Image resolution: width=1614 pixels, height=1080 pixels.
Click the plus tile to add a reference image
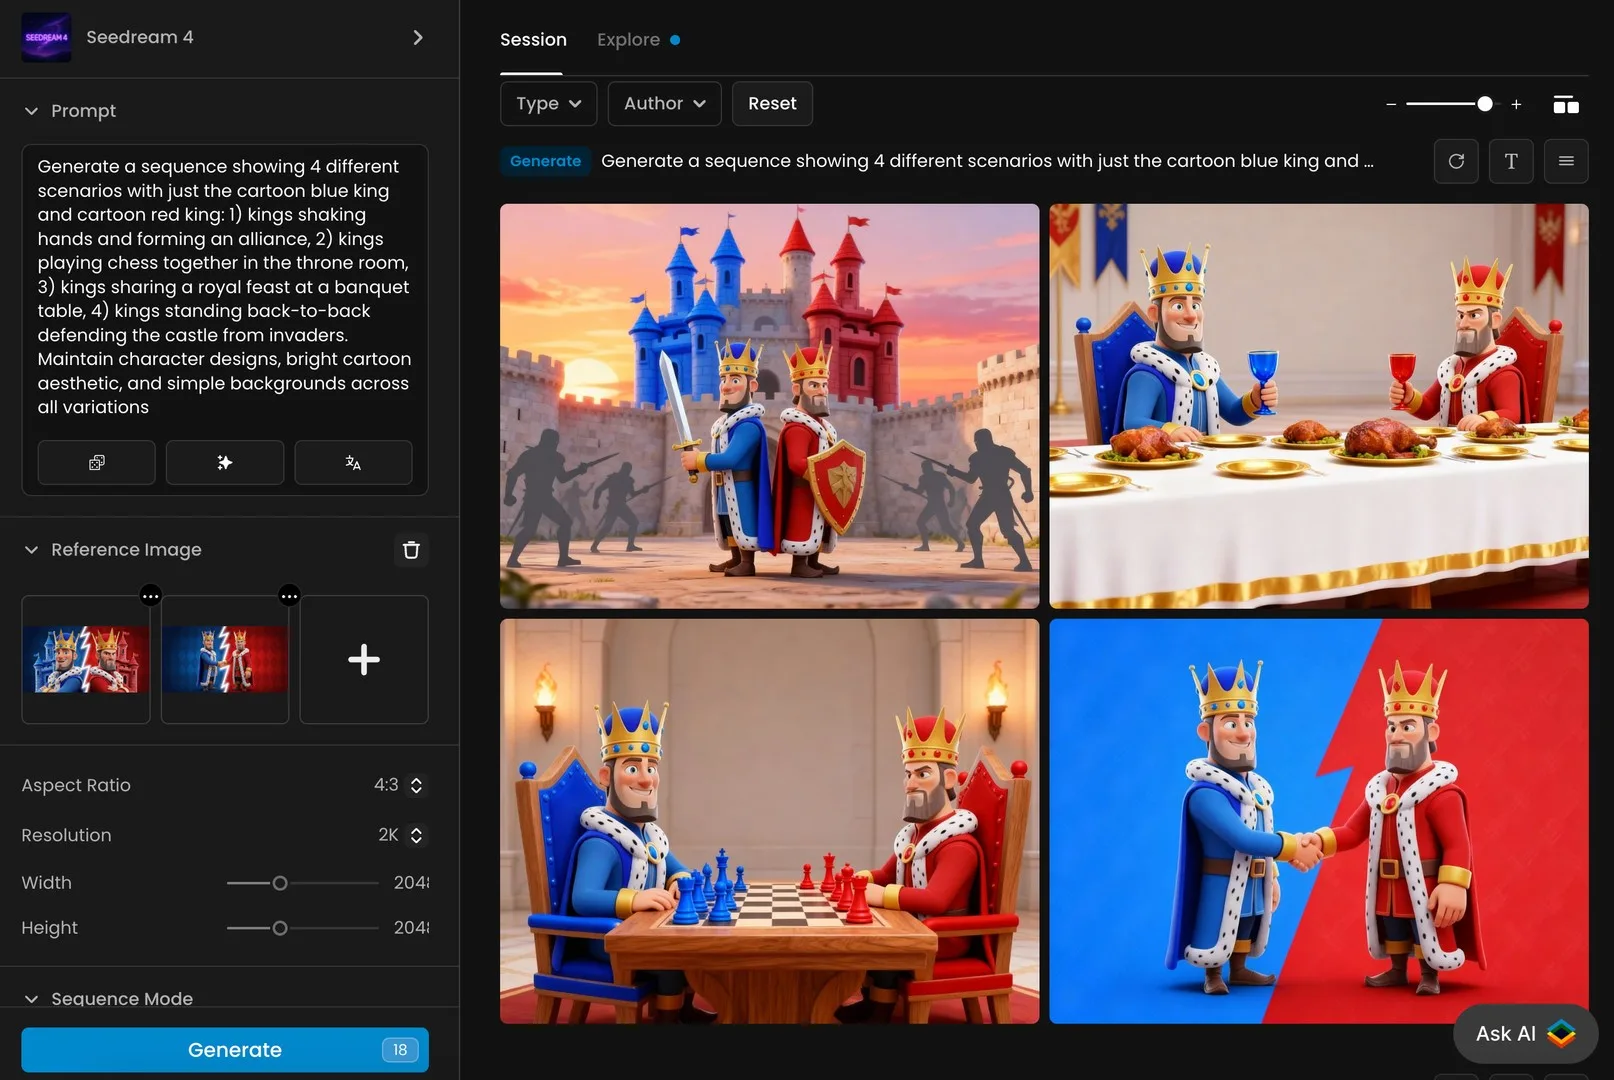(363, 660)
